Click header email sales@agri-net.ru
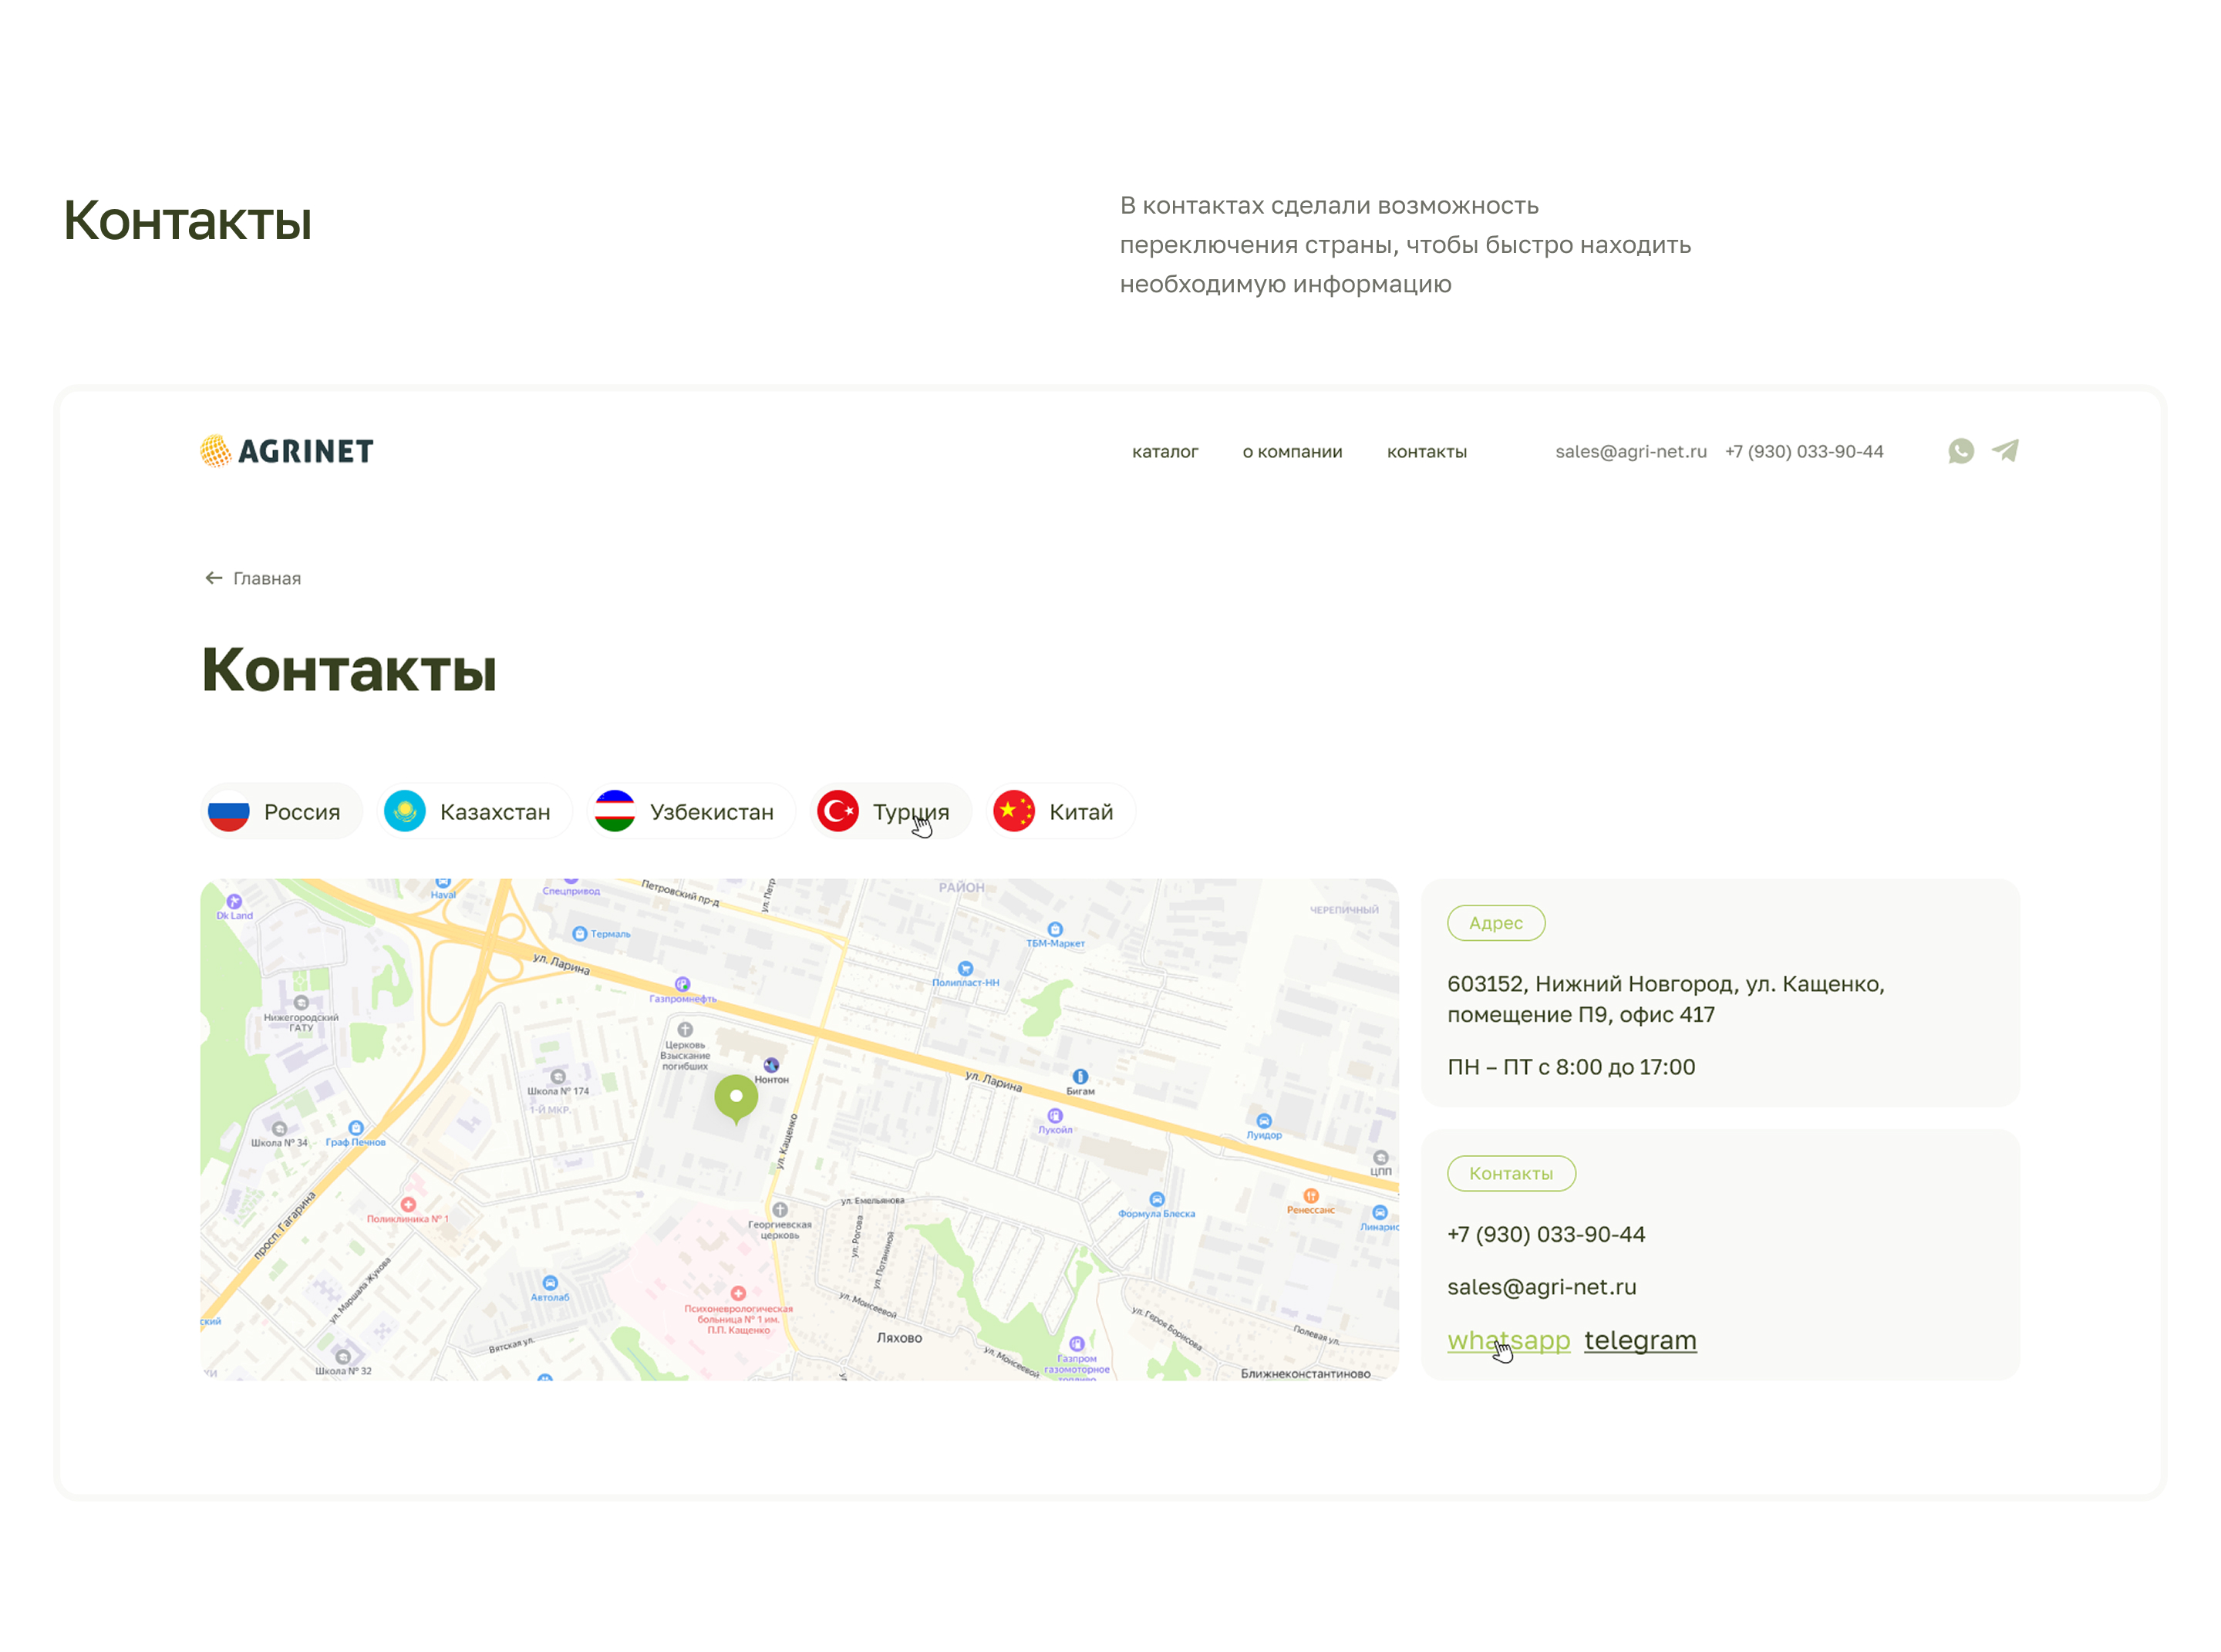The width and height of the screenshot is (2221, 1652). [x=1630, y=451]
